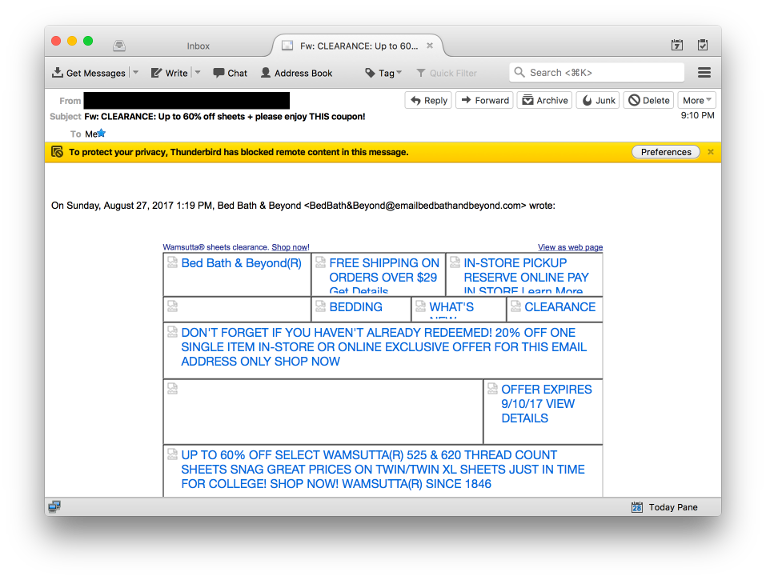Open the Tag dropdown
766x580 pixels.
(383, 73)
